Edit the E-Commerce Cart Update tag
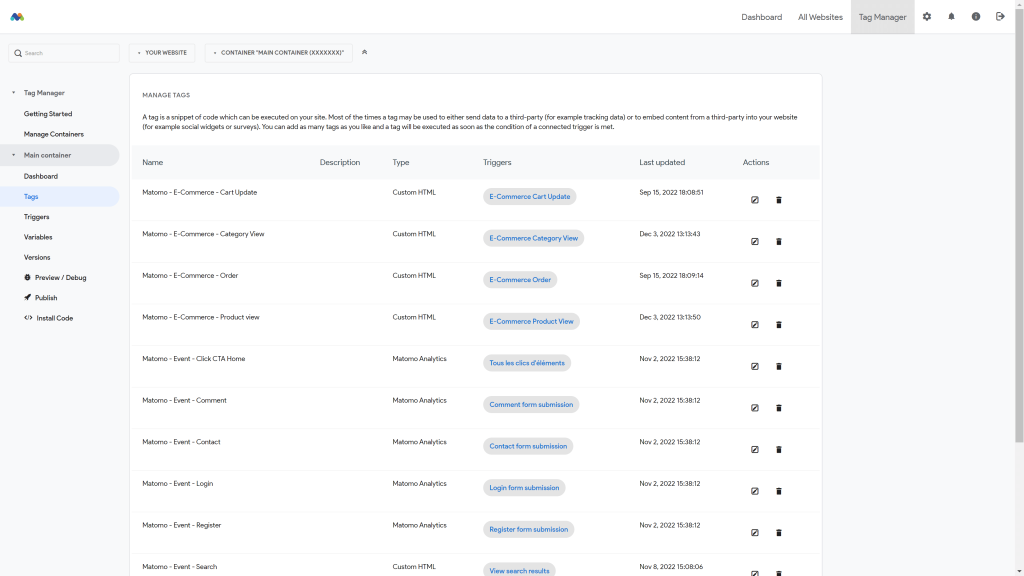The width and height of the screenshot is (1024, 576). (754, 200)
